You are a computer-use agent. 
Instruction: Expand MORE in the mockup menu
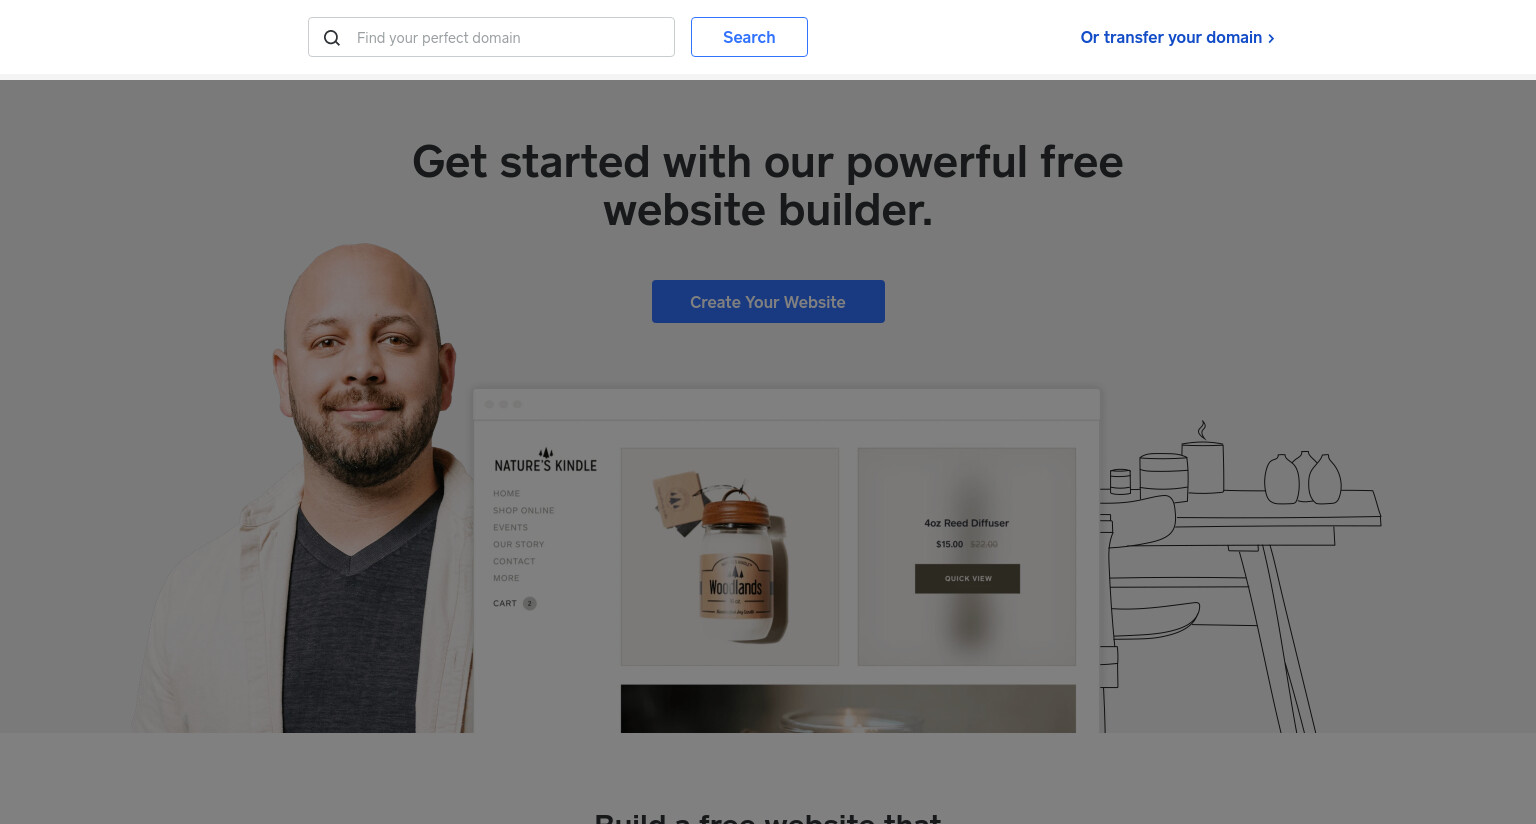(506, 578)
